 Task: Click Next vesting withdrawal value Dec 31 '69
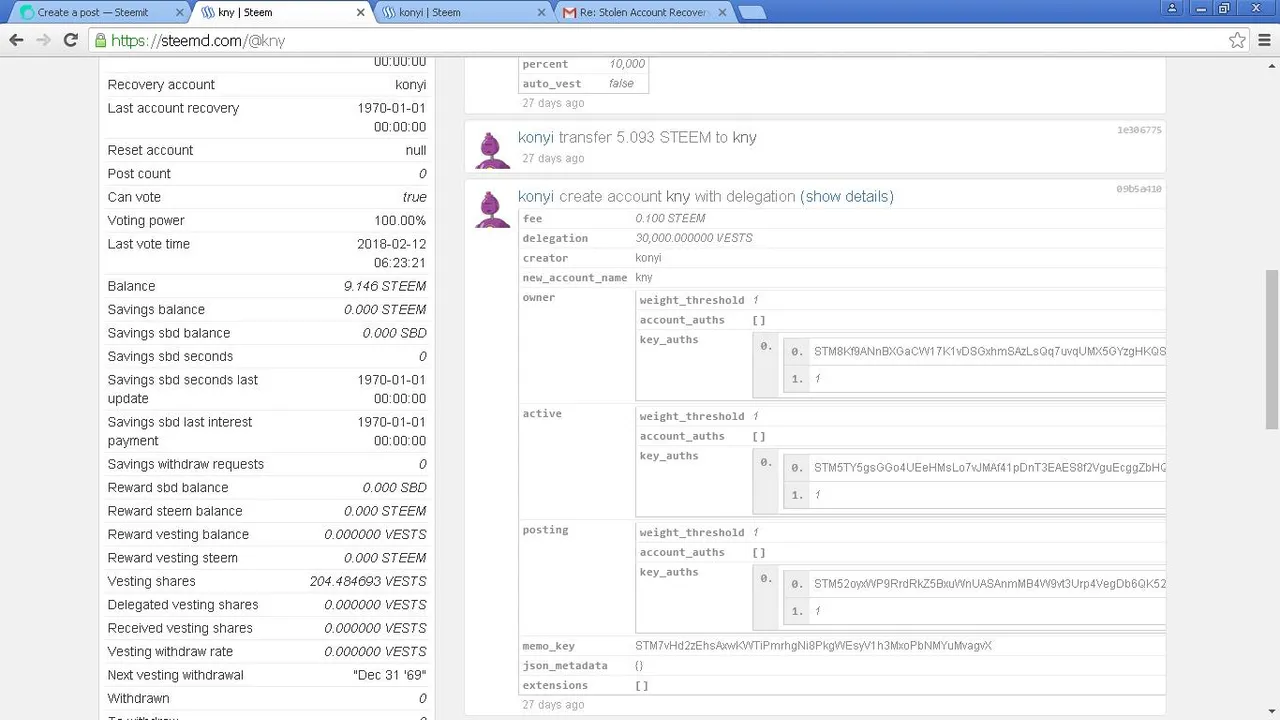(x=390, y=675)
